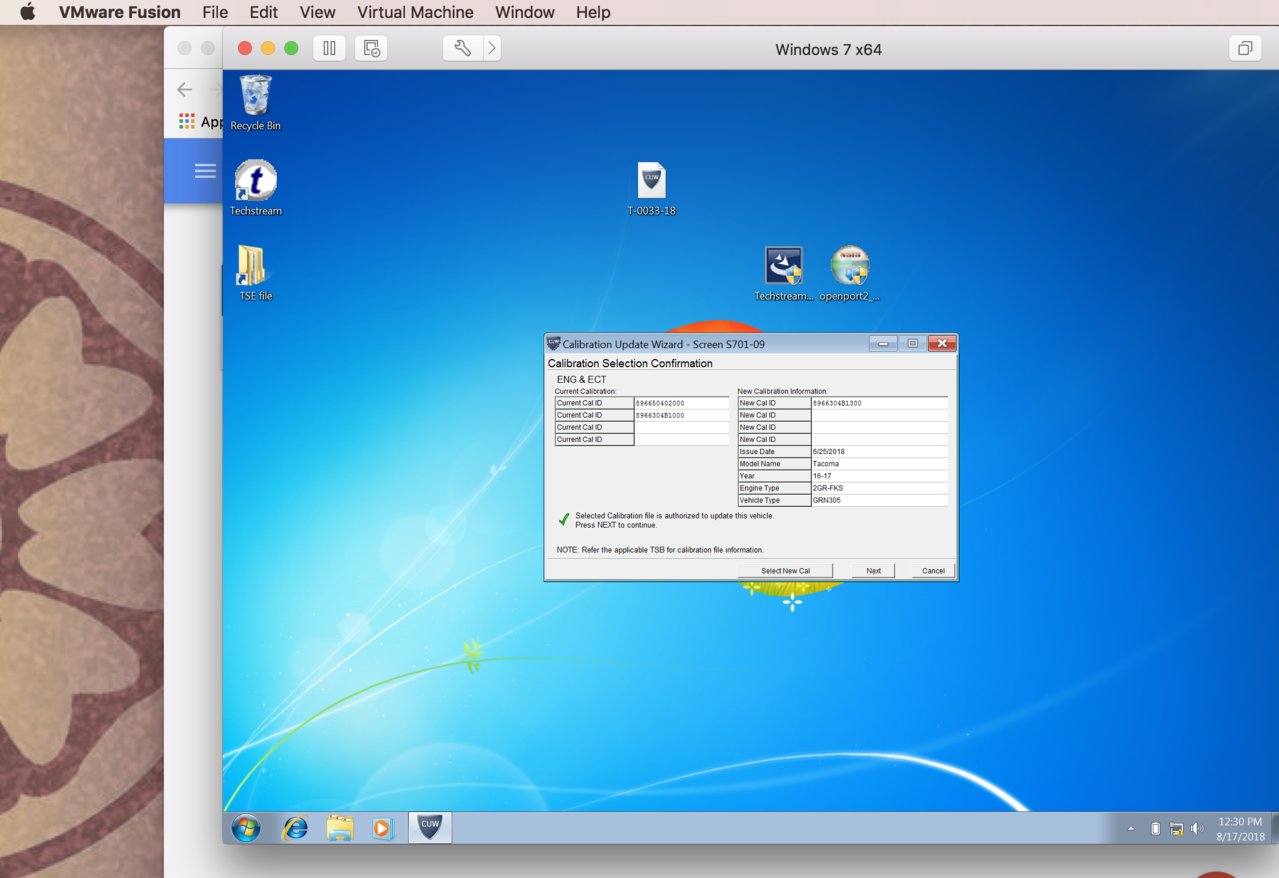Click the green authorization checkmark

tap(564, 520)
